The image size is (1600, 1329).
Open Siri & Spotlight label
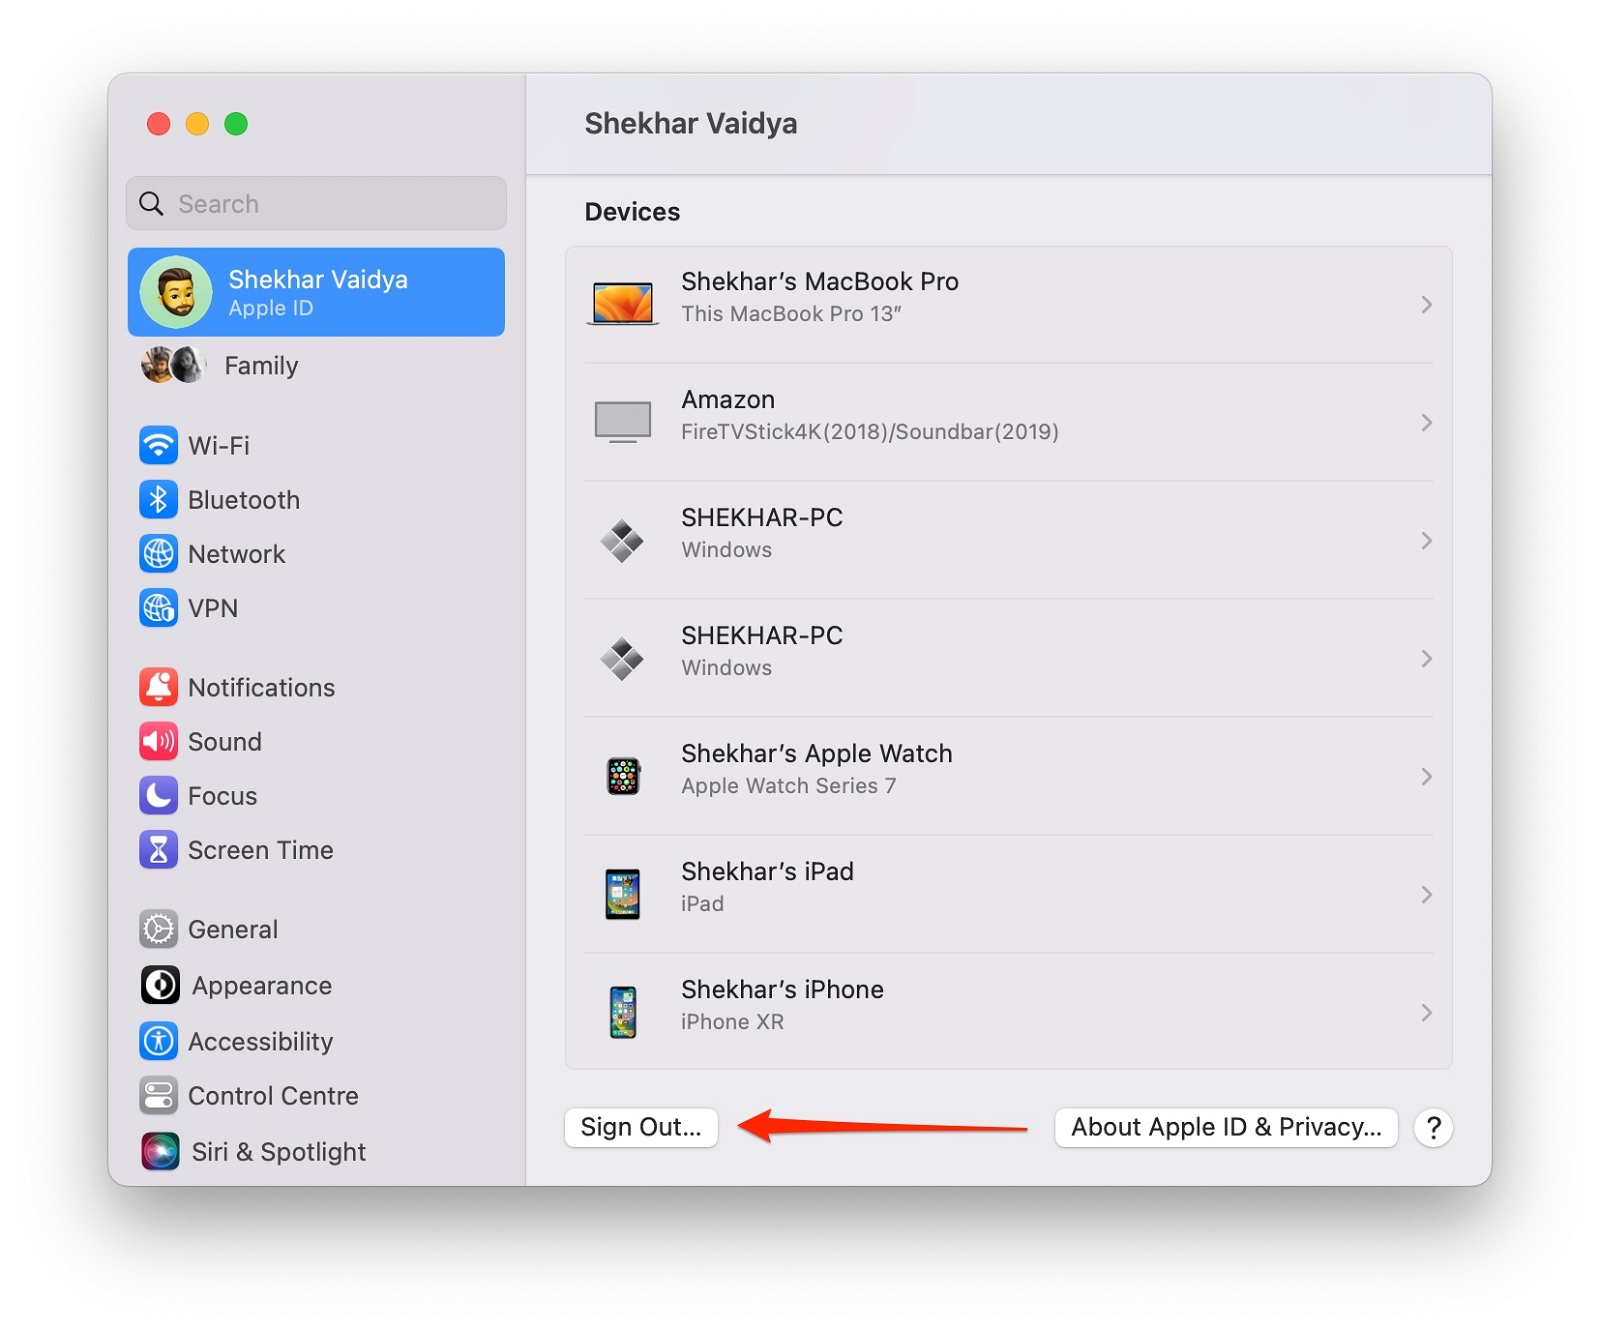(279, 1151)
